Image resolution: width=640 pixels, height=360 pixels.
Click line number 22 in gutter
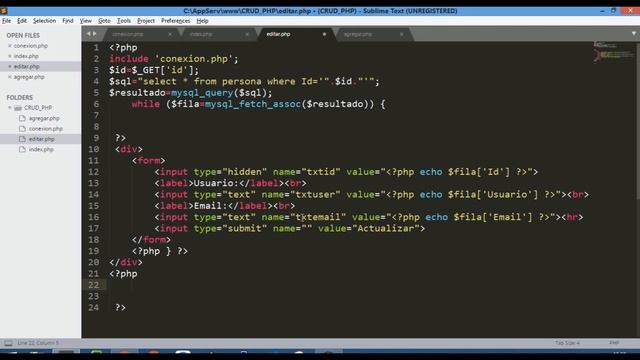click(x=93, y=285)
